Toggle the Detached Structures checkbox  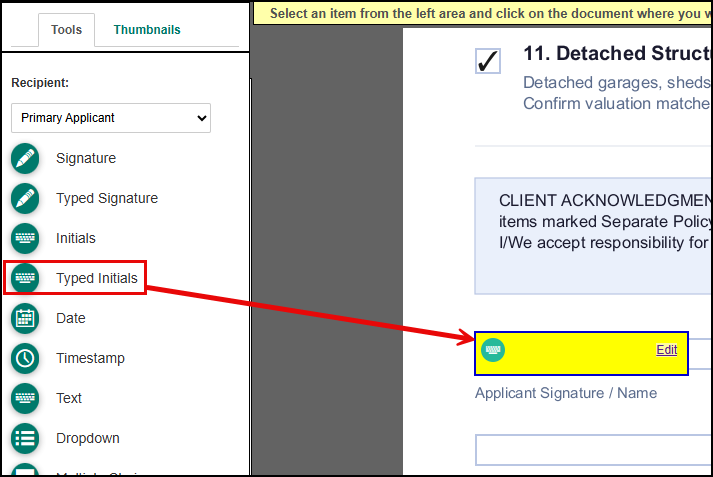488,61
